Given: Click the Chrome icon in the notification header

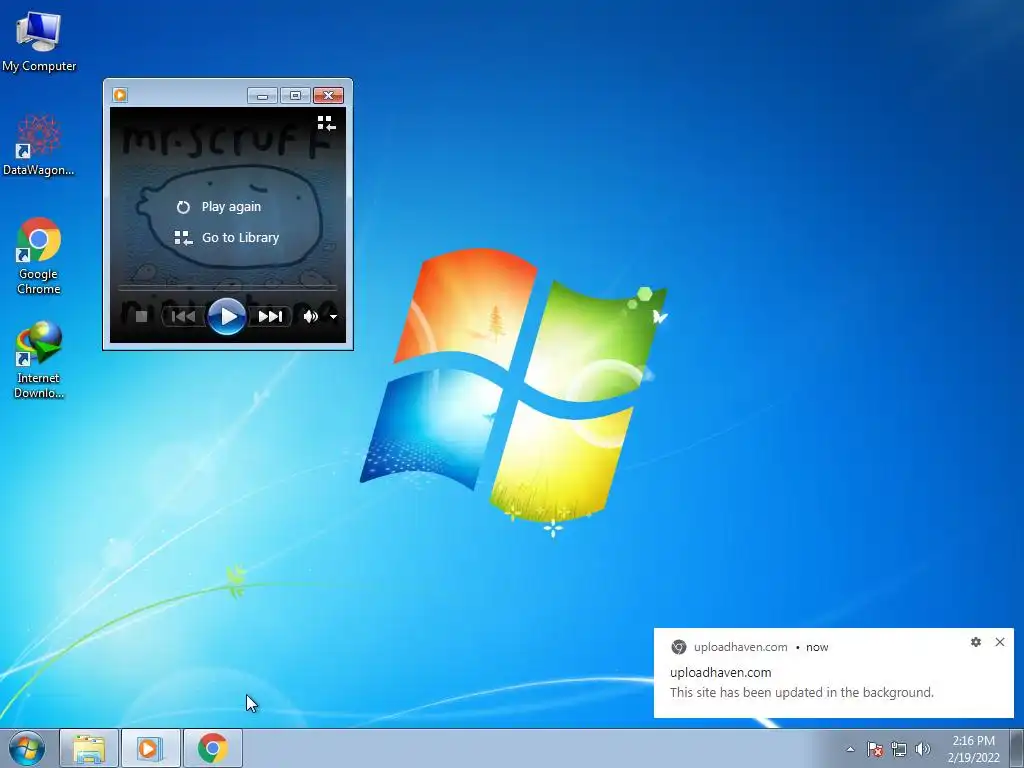Looking at the screenshot, I should point(679,647).
